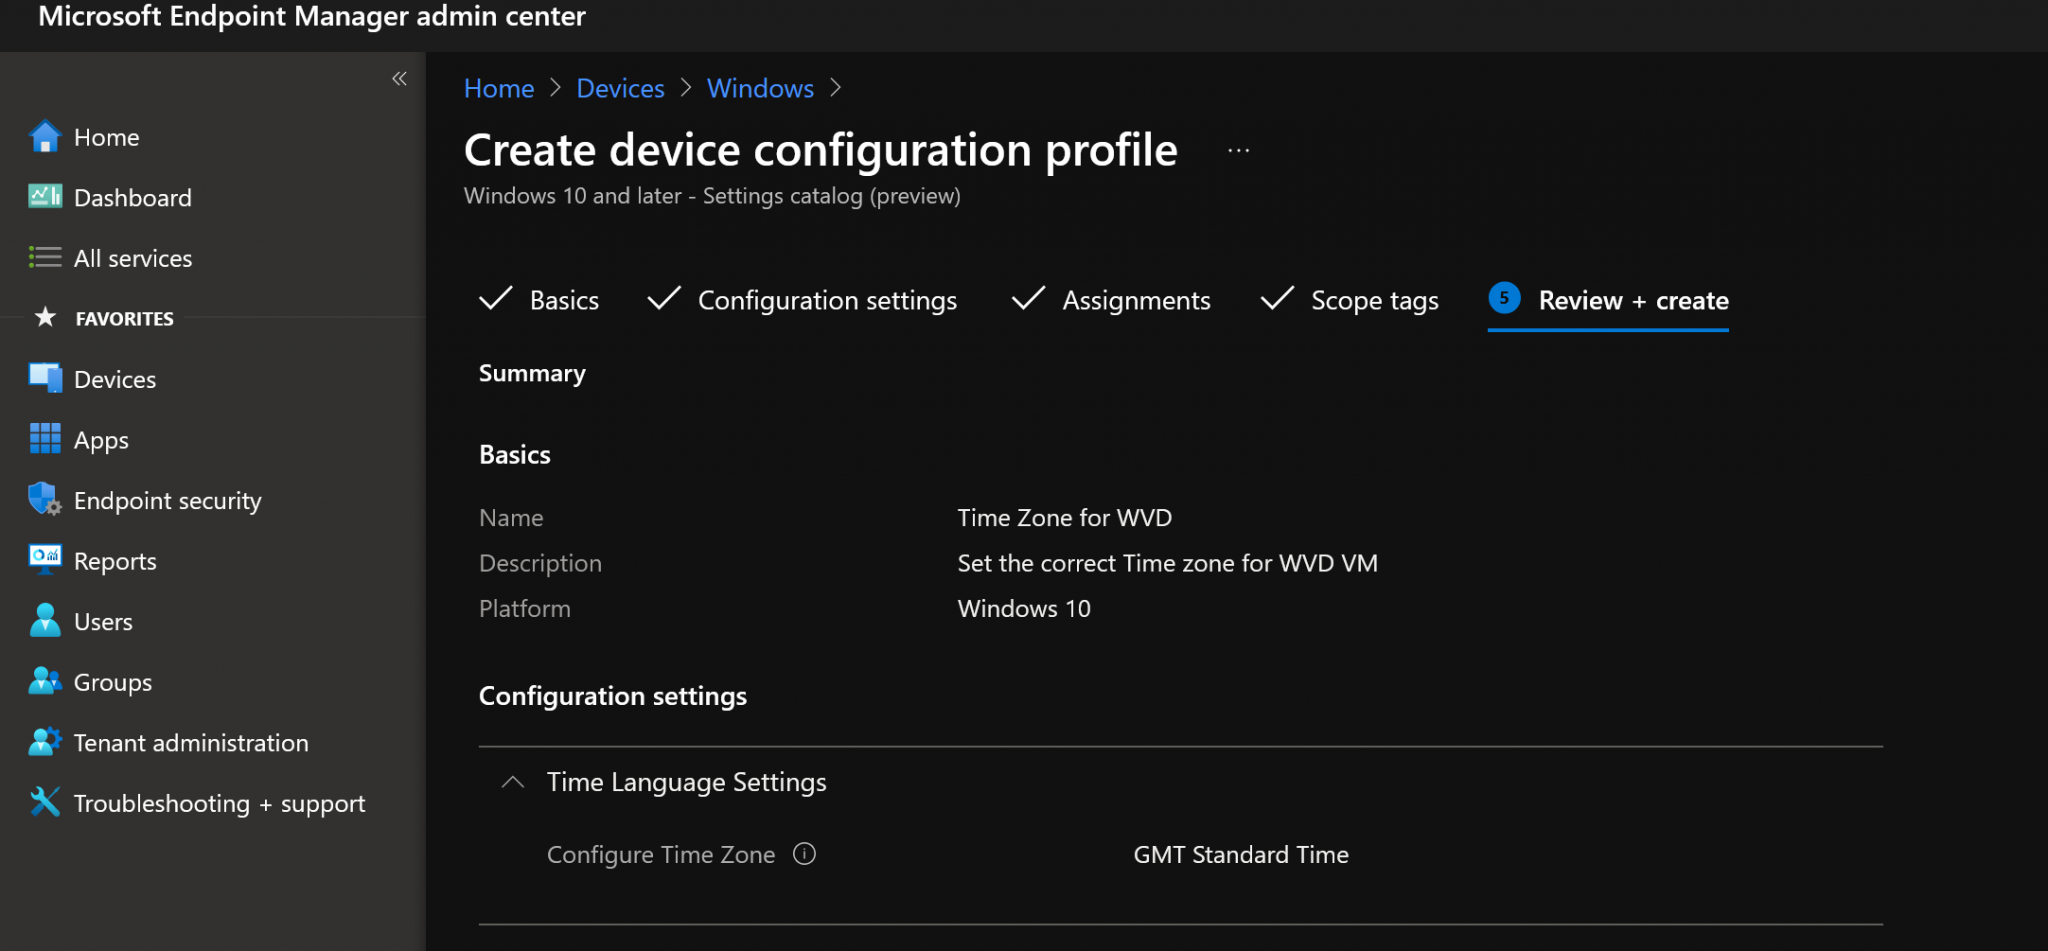Select the Home icon in the sidebar
Viewport: 2048px width, 951px height.
44,136
